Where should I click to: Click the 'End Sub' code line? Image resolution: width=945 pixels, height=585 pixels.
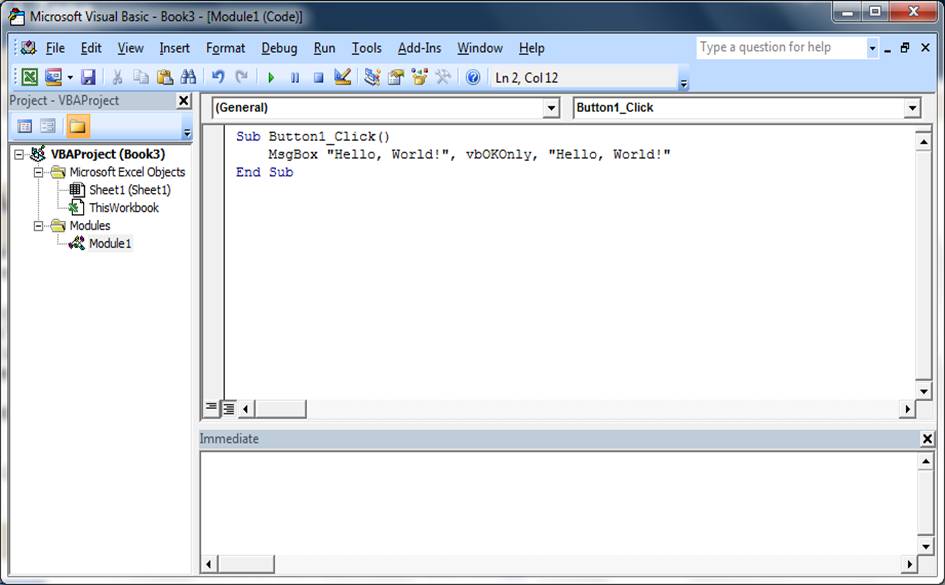click(265, 172)
